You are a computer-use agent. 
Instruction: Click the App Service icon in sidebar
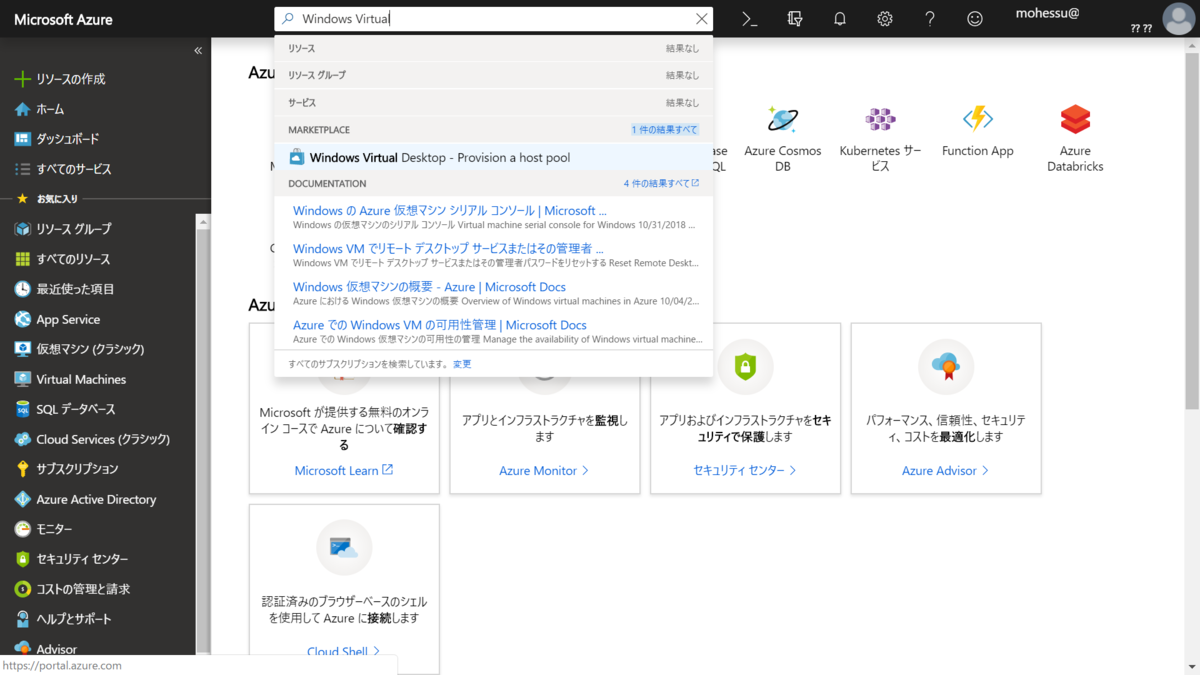[x=22, y=319]
